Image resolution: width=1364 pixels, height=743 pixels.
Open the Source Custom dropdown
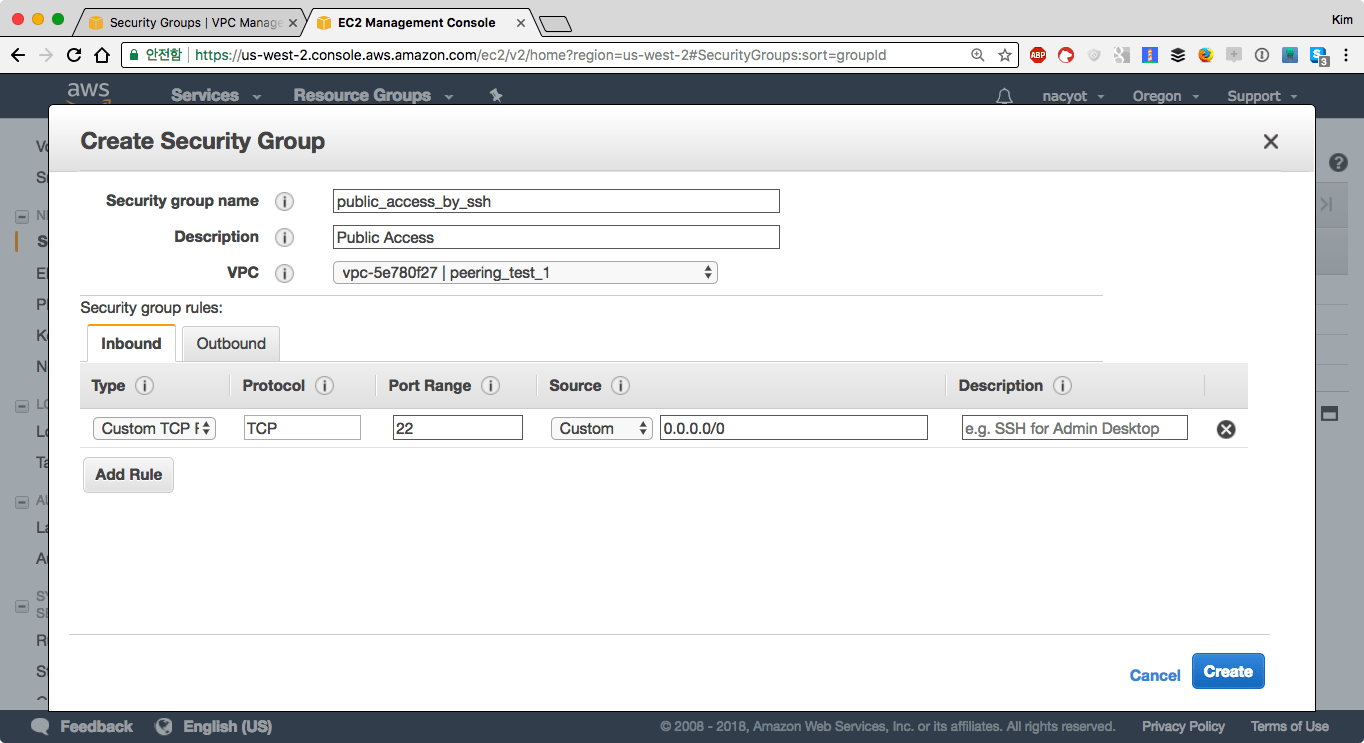pos(601,428)
